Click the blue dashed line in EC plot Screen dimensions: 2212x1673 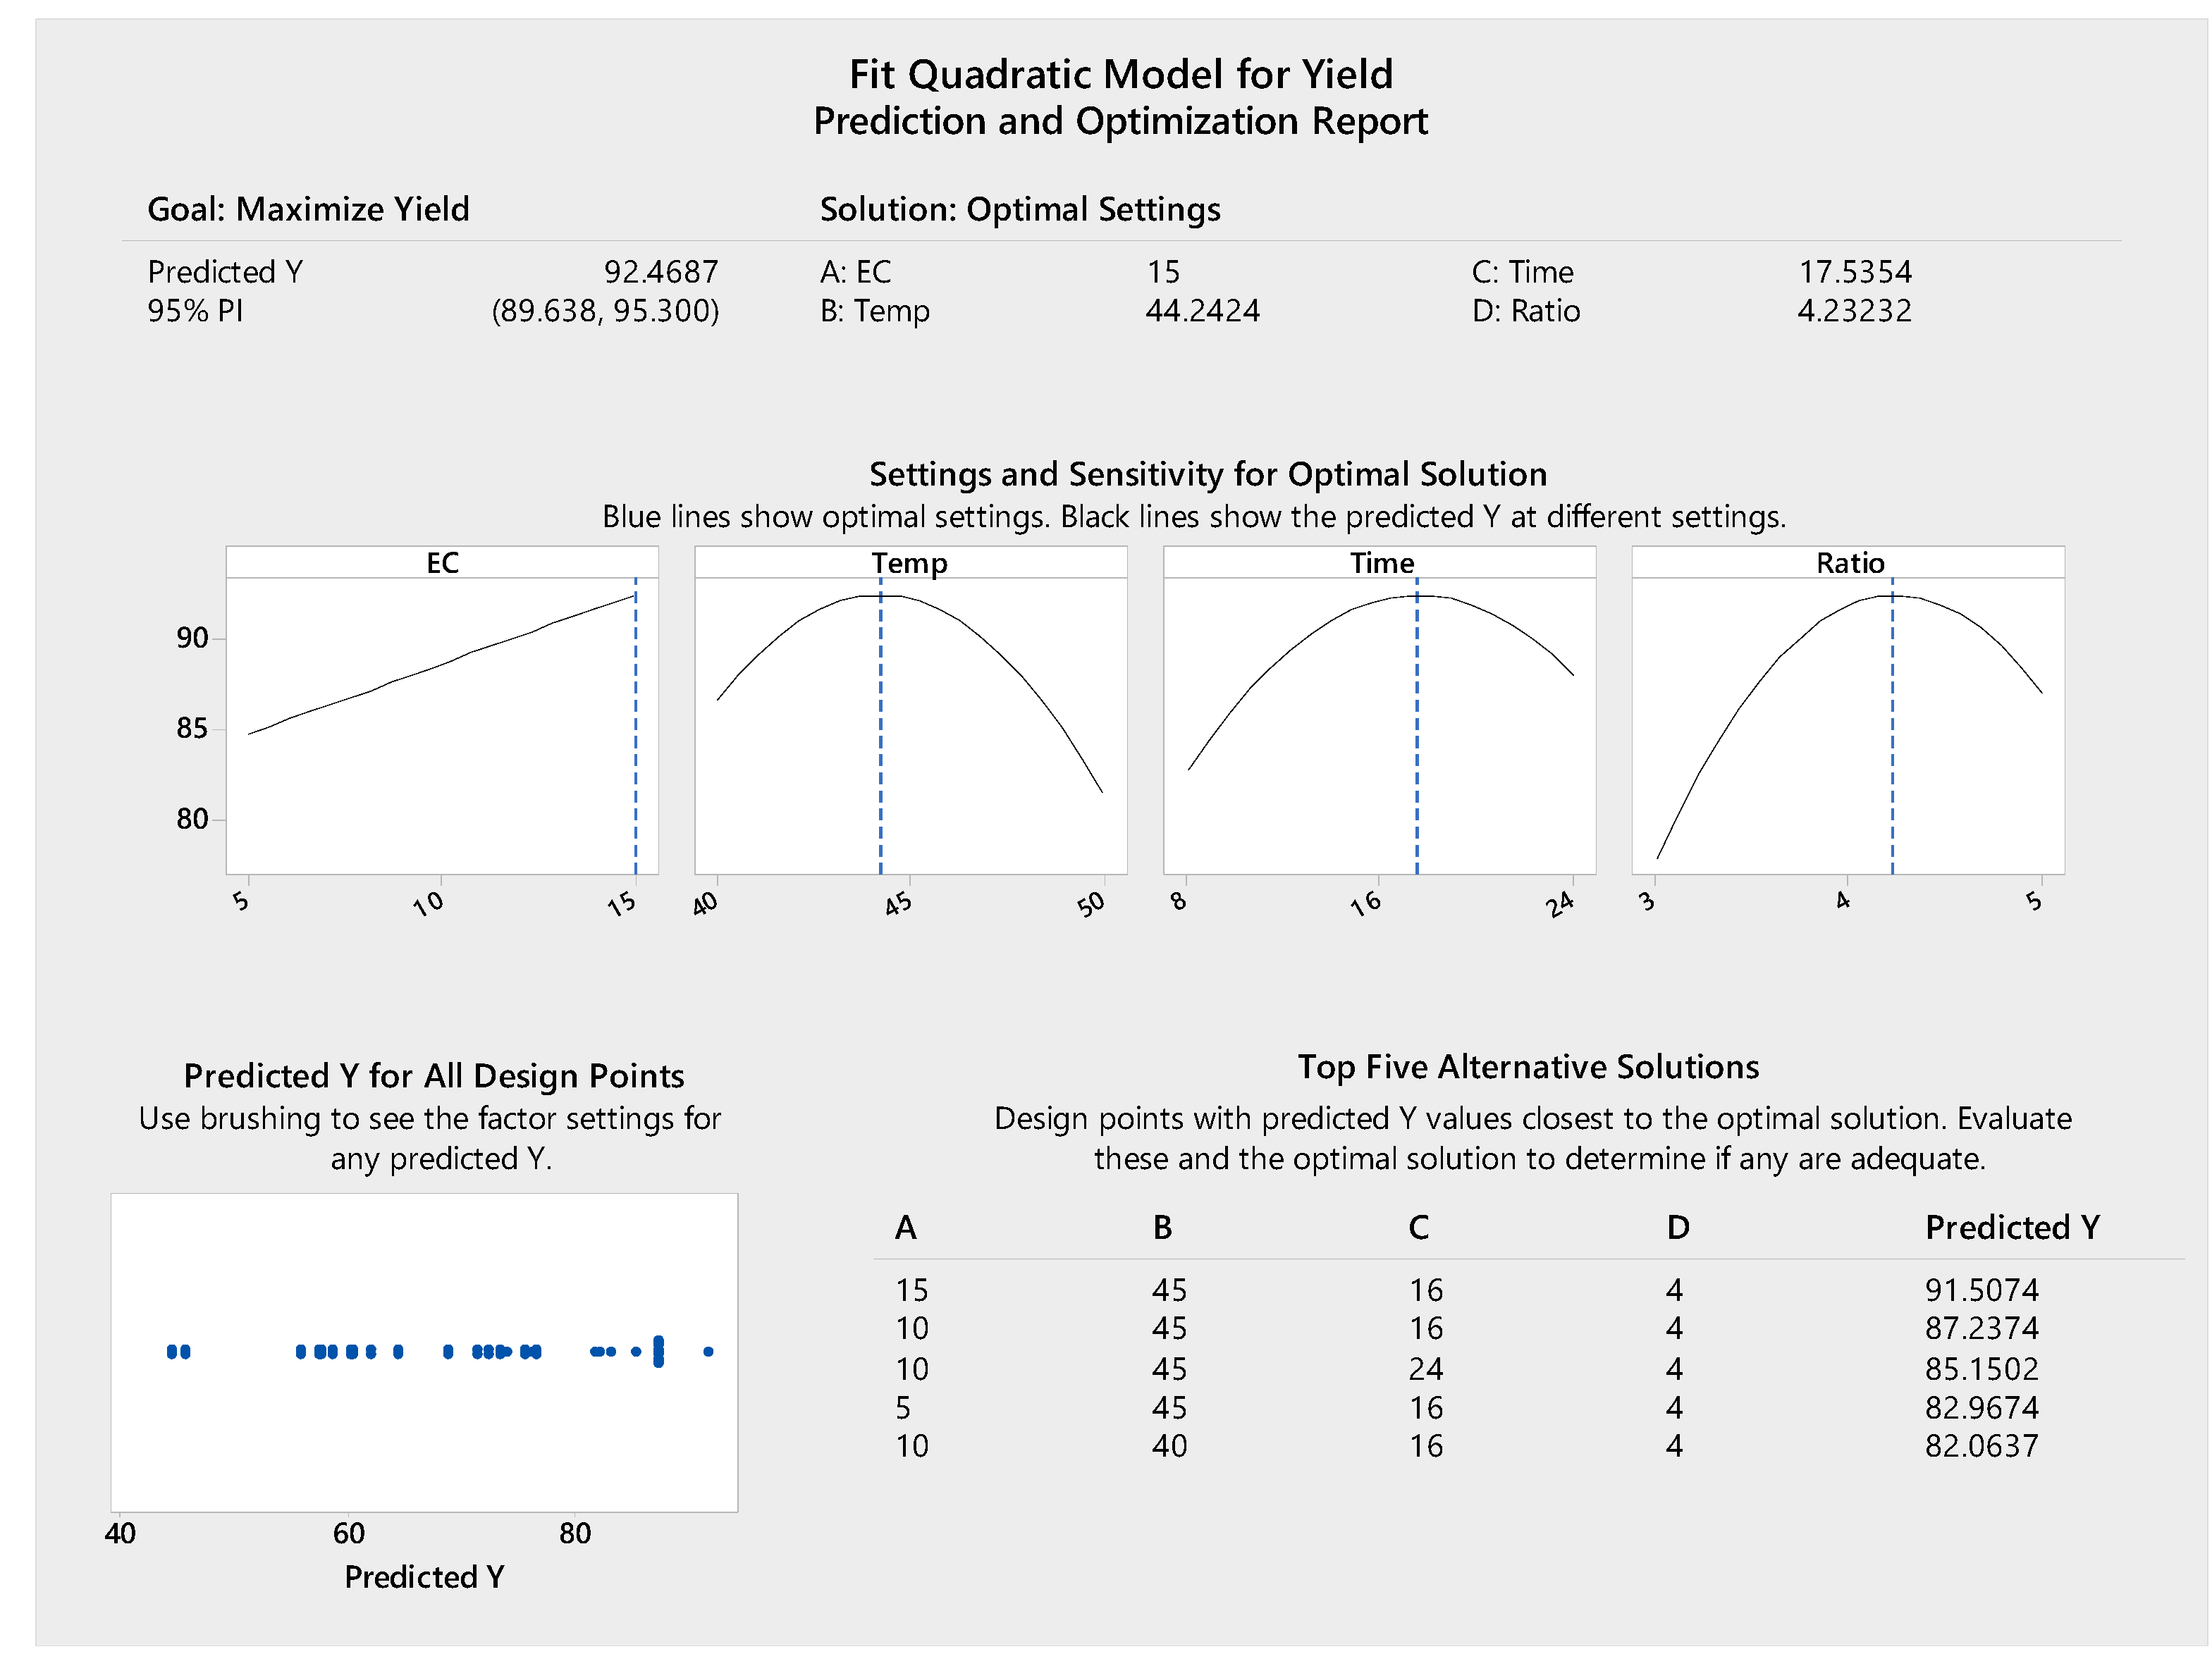point(635,730)
